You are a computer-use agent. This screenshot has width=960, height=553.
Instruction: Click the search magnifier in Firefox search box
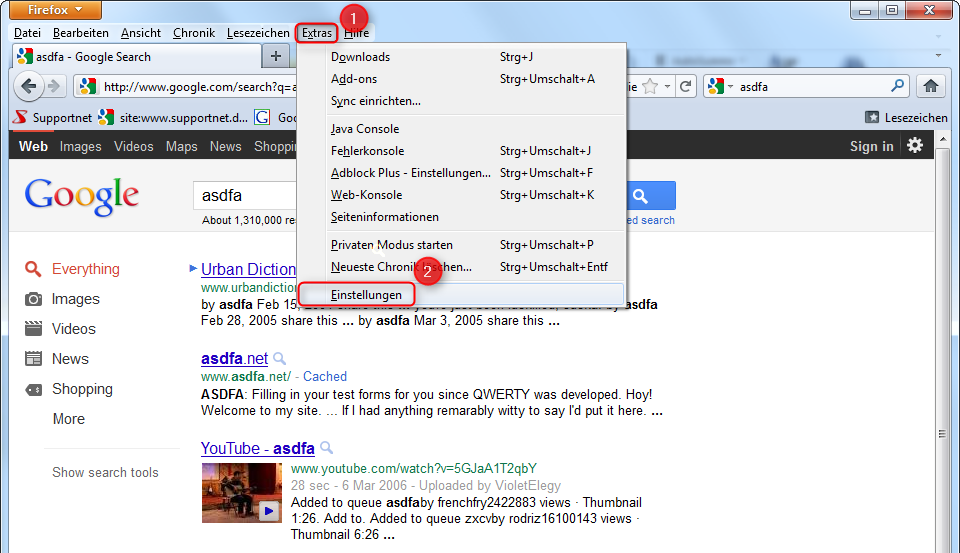coord(898,86)
